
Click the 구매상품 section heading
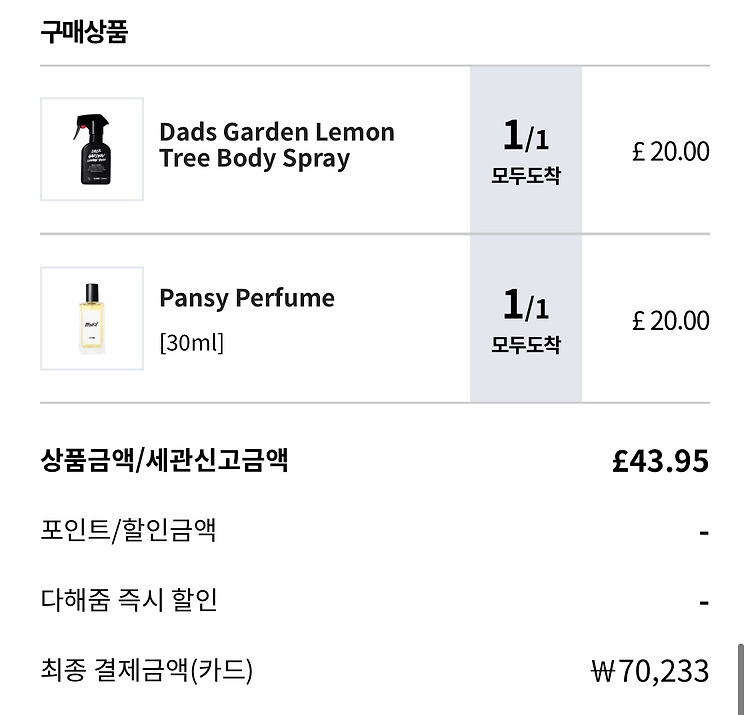84,32
